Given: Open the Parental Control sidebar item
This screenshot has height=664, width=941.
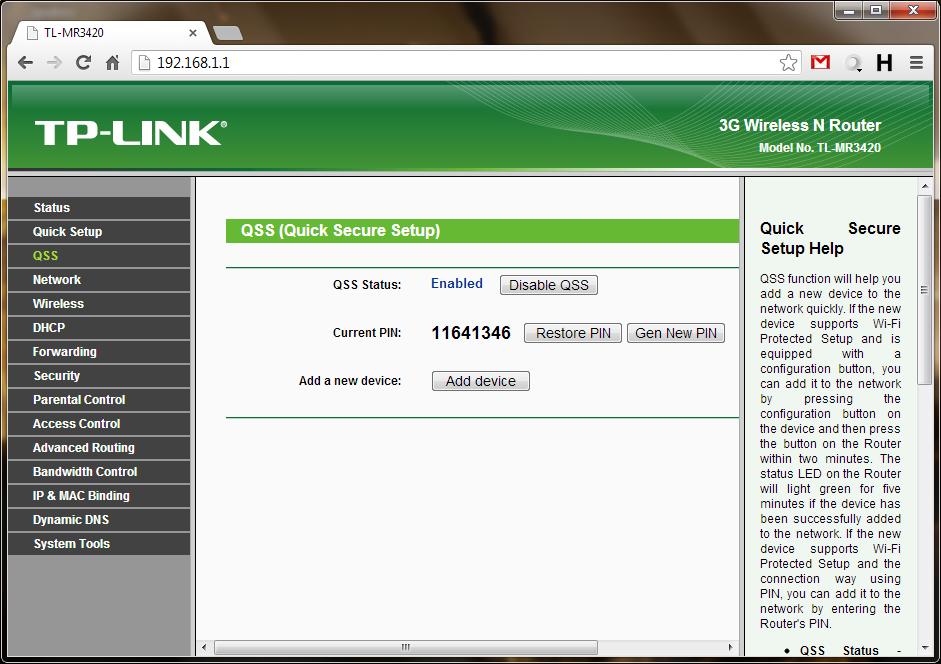Looking at the screenshot, I should [x=79, y=400].
